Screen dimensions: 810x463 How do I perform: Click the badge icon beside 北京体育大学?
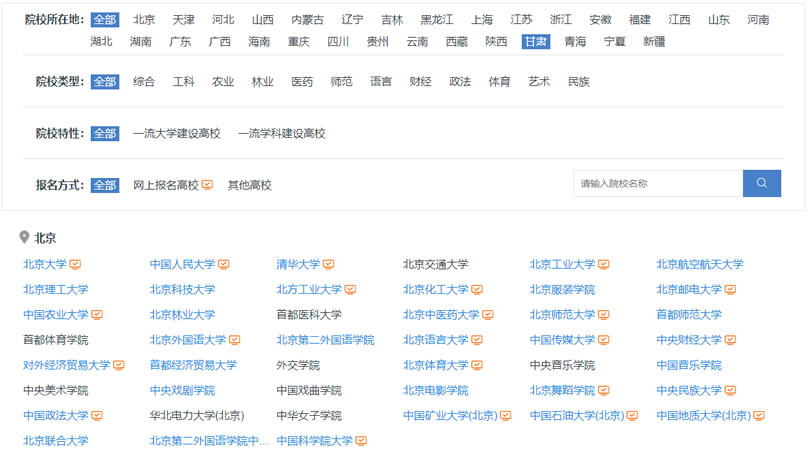(x=477, y=365)
